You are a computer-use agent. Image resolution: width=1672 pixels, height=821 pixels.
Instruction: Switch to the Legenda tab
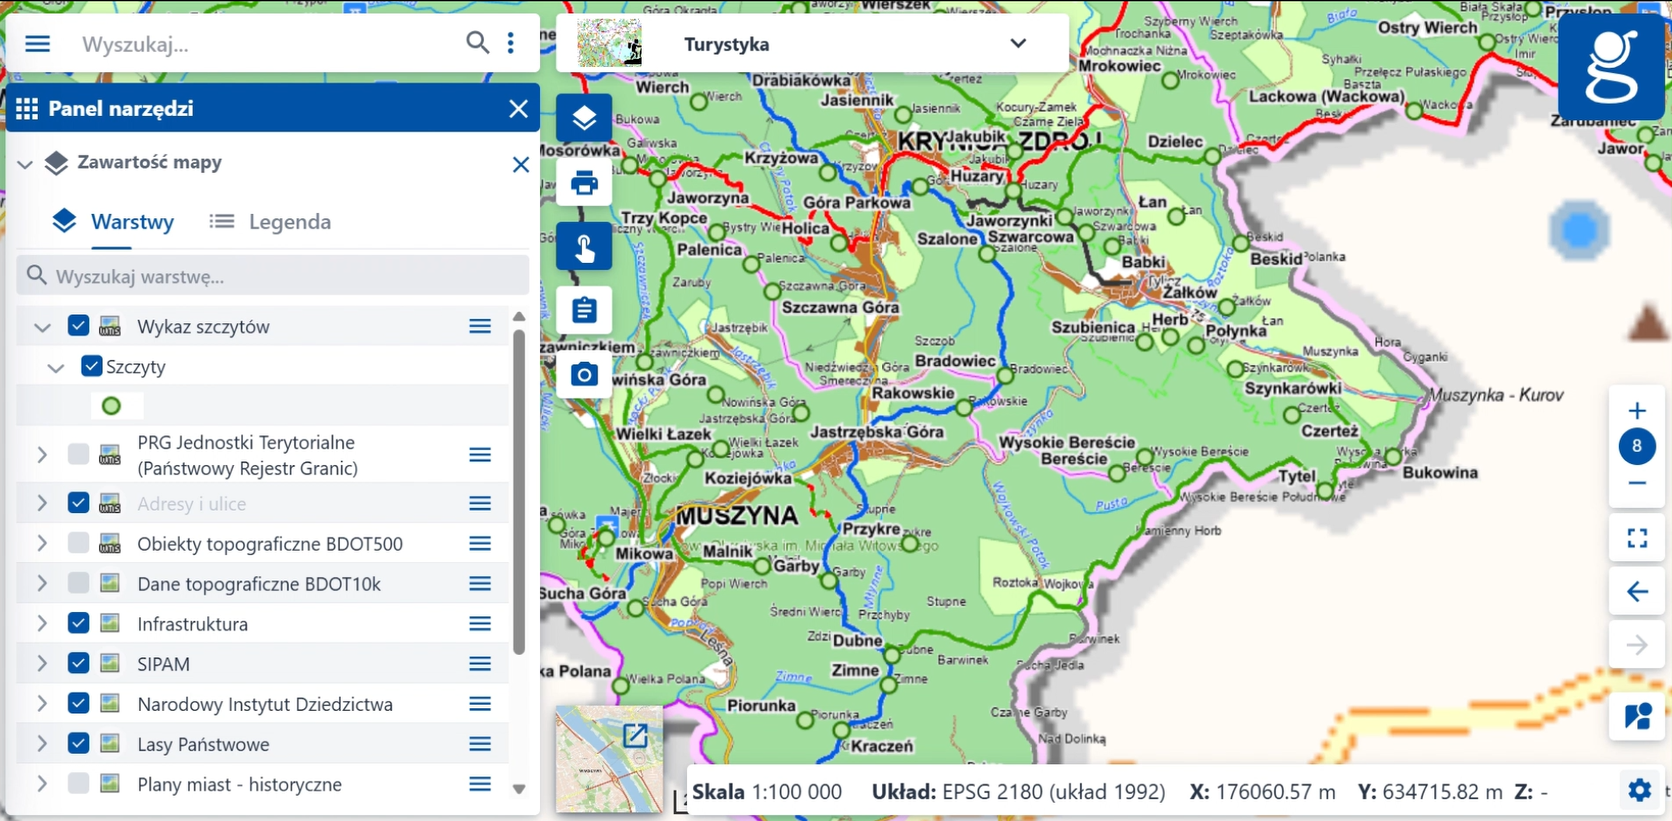click(x=271, y=222)
